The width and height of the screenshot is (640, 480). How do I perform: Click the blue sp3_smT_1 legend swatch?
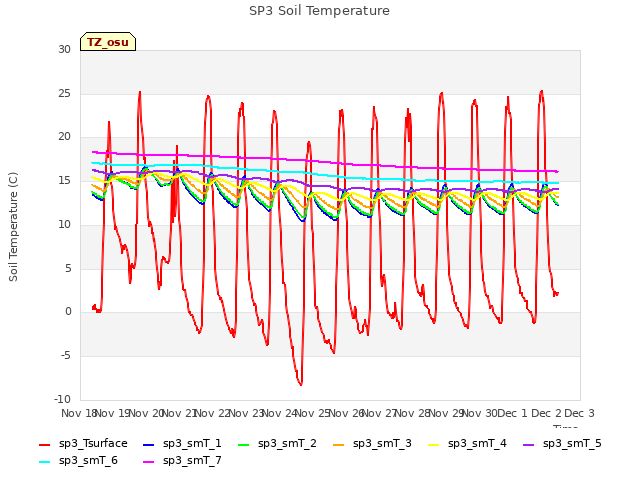[x=149, y=444]
